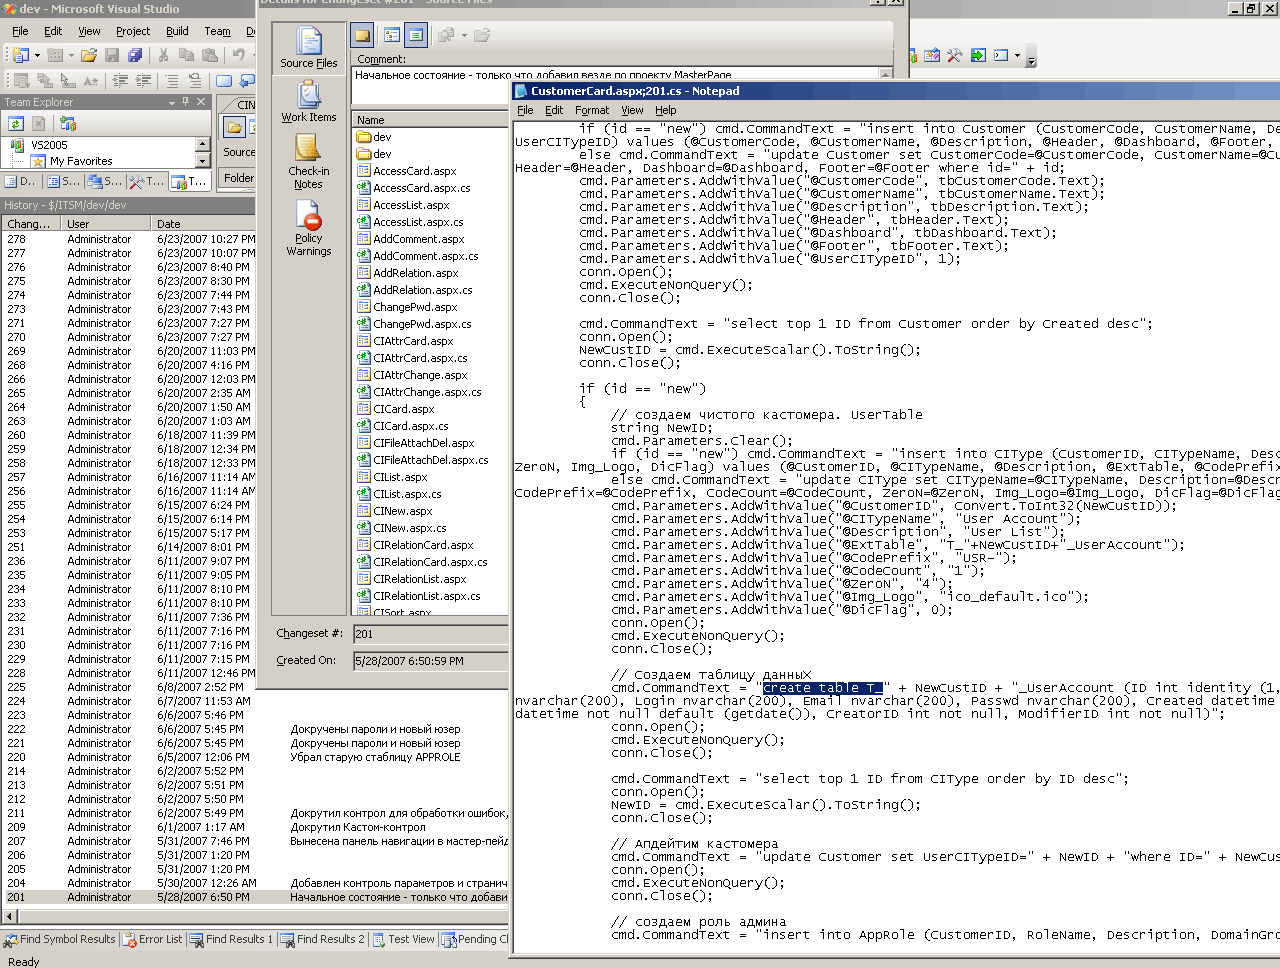Switch to Find Results 2 tab
This screenshot has height=968, width=1280.
point(323,939)
